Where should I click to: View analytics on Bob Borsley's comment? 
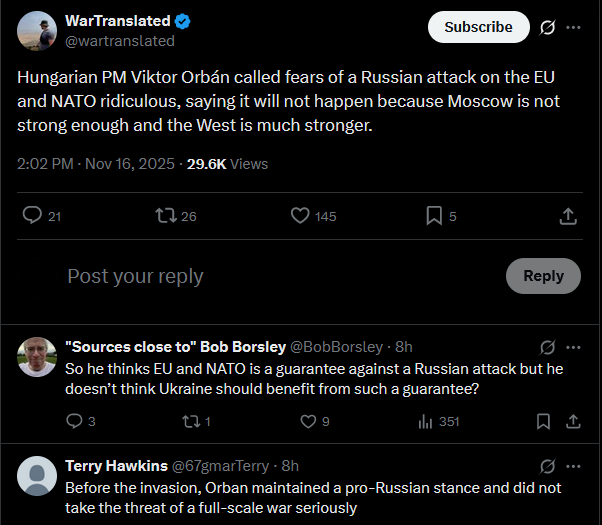pos(425,421)
